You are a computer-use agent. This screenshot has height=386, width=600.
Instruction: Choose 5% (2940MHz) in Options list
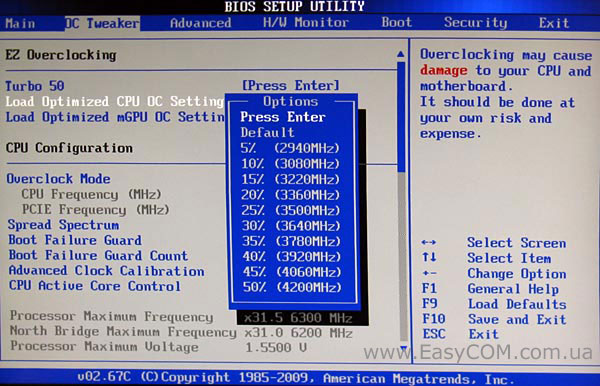[x=290, y=148]
